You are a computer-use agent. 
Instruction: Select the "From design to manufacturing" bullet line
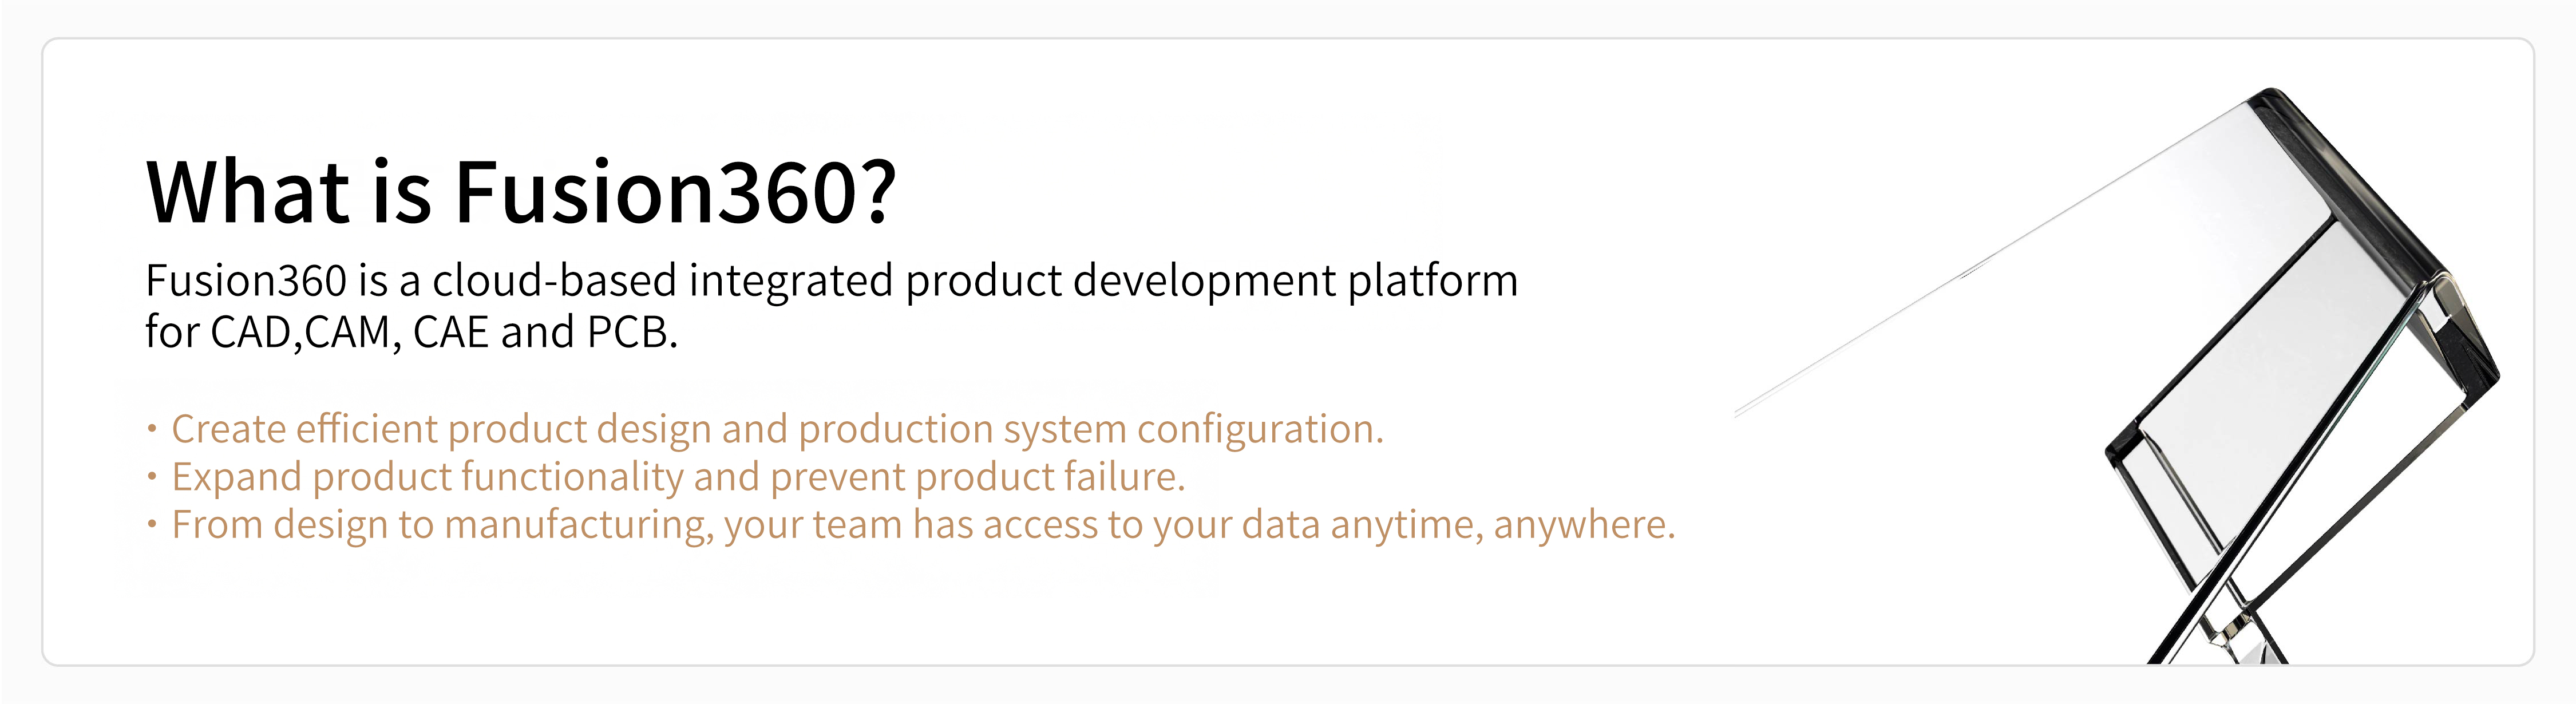tap(910, 525)
